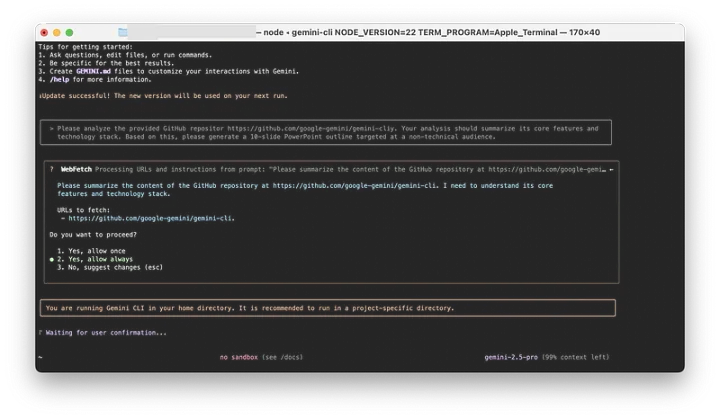Screen dimensions: 720x419
Task: Click the red close window button
Action: click(x=44, y=33)
